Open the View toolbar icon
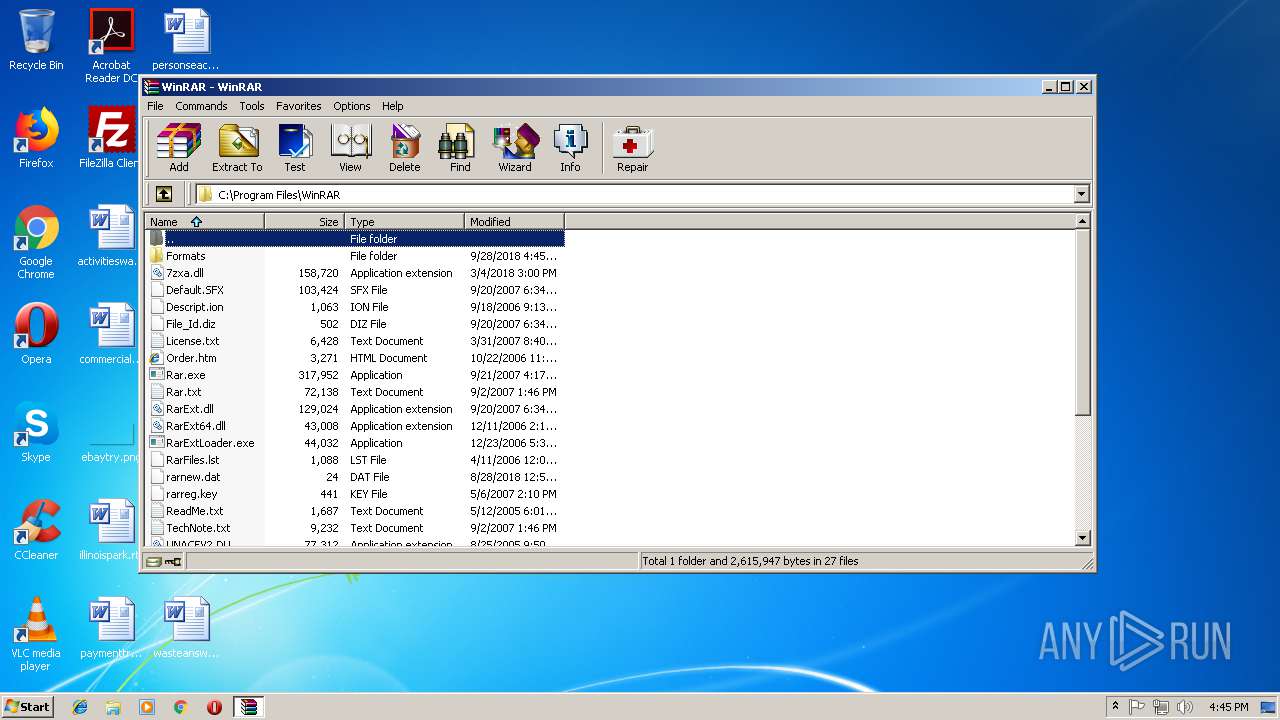The image size is (1280, 720). coord(350,148)
